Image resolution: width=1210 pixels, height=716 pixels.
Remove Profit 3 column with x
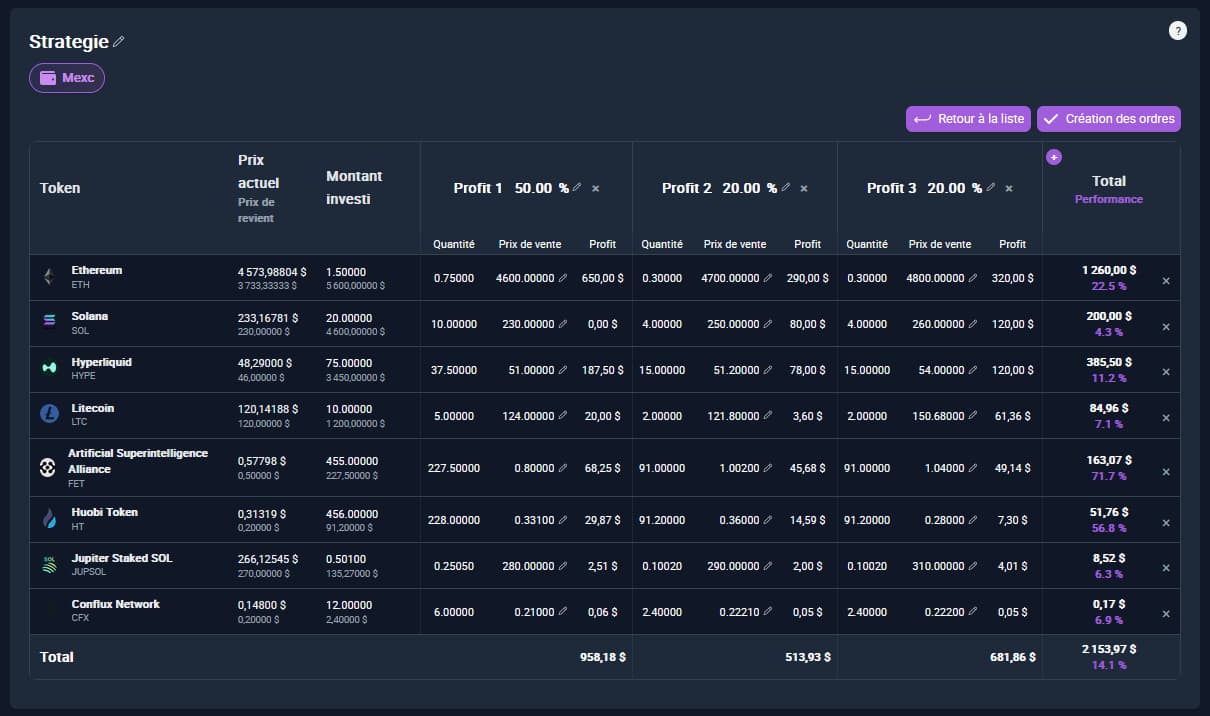1009,188
